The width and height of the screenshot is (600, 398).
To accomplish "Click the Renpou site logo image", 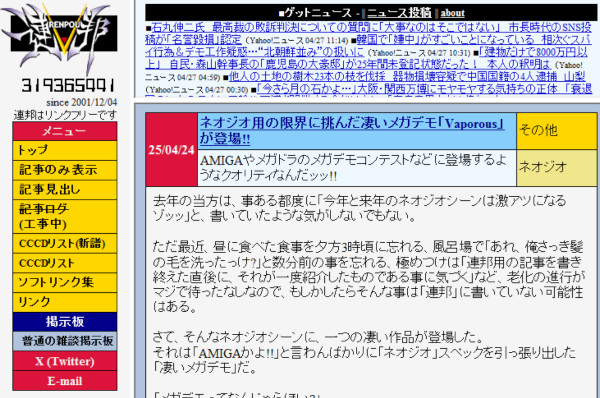I will 60,38.
